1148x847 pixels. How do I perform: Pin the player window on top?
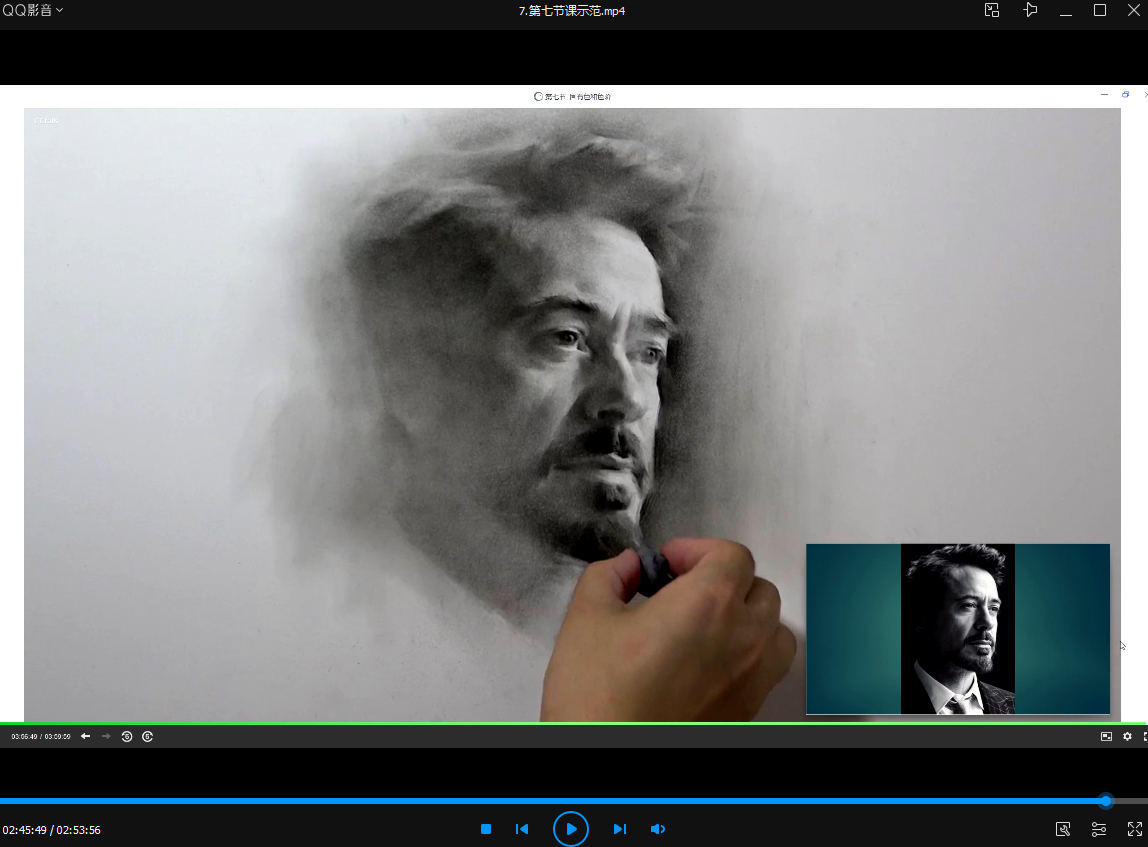(x=1030, y=10)
